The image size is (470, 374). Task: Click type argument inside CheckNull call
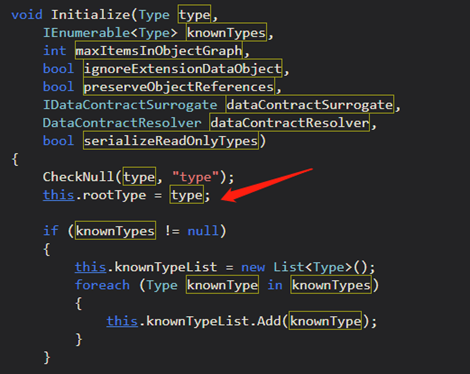pyautogui.click(x=139, y=176)
